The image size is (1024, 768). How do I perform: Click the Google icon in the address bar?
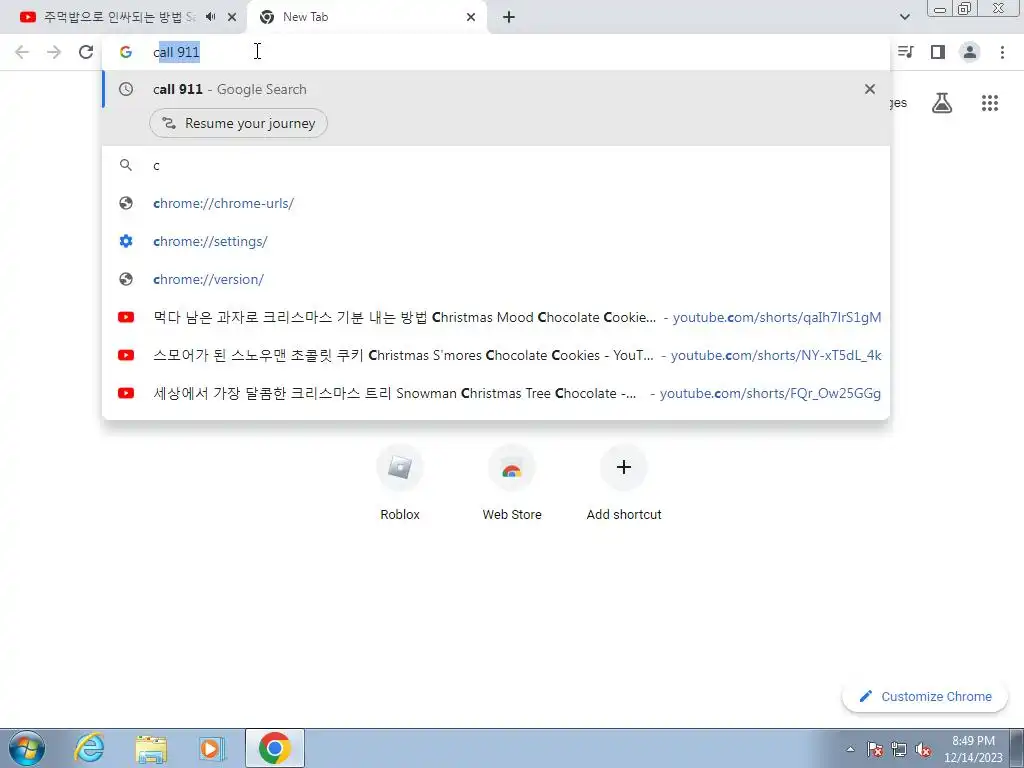[125, 52]
